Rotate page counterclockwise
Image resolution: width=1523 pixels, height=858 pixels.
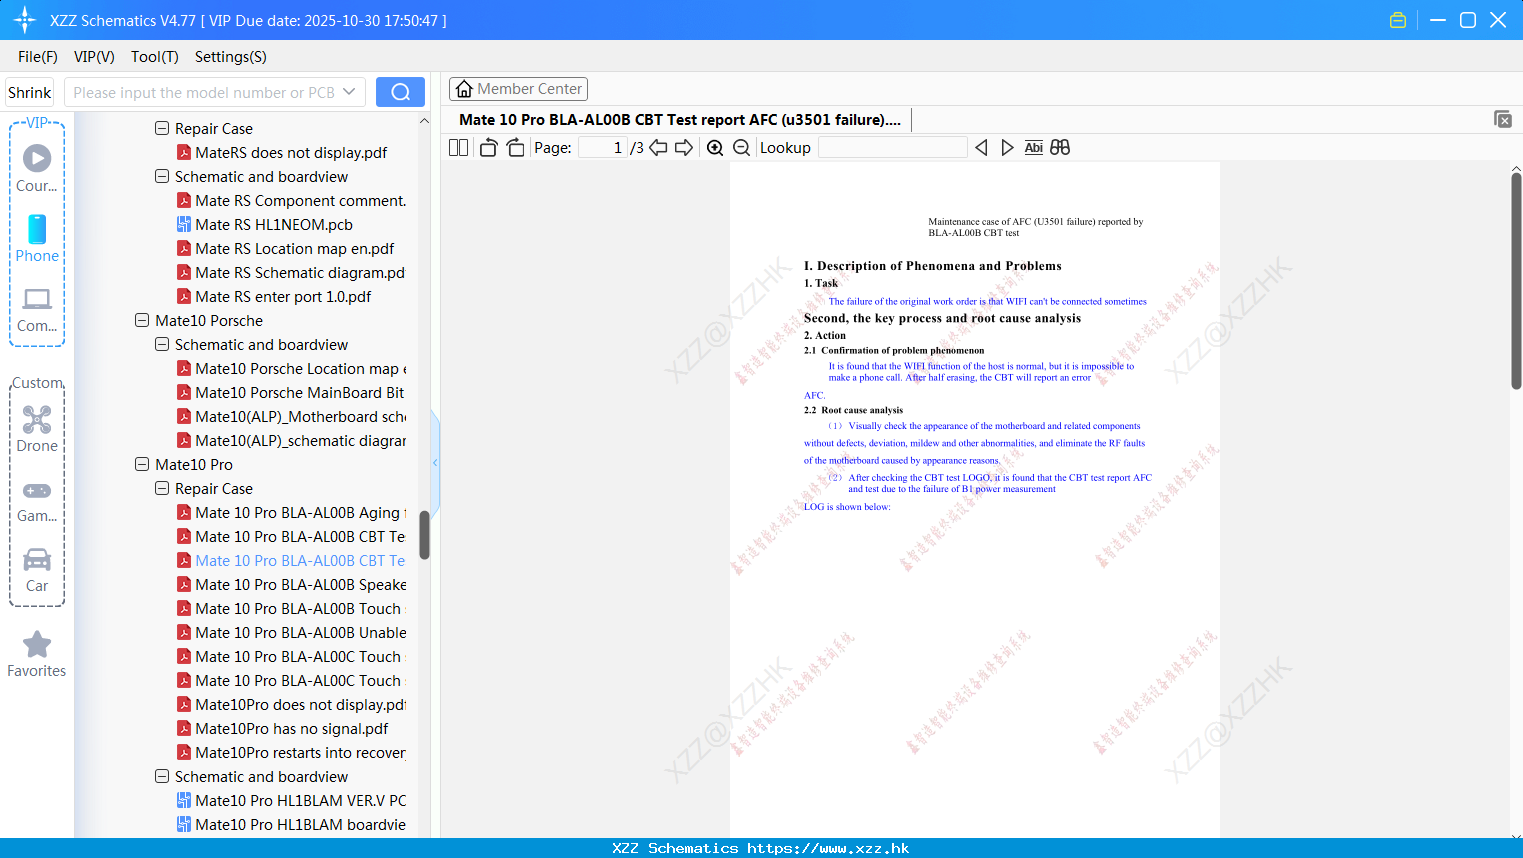coord(488,148)
